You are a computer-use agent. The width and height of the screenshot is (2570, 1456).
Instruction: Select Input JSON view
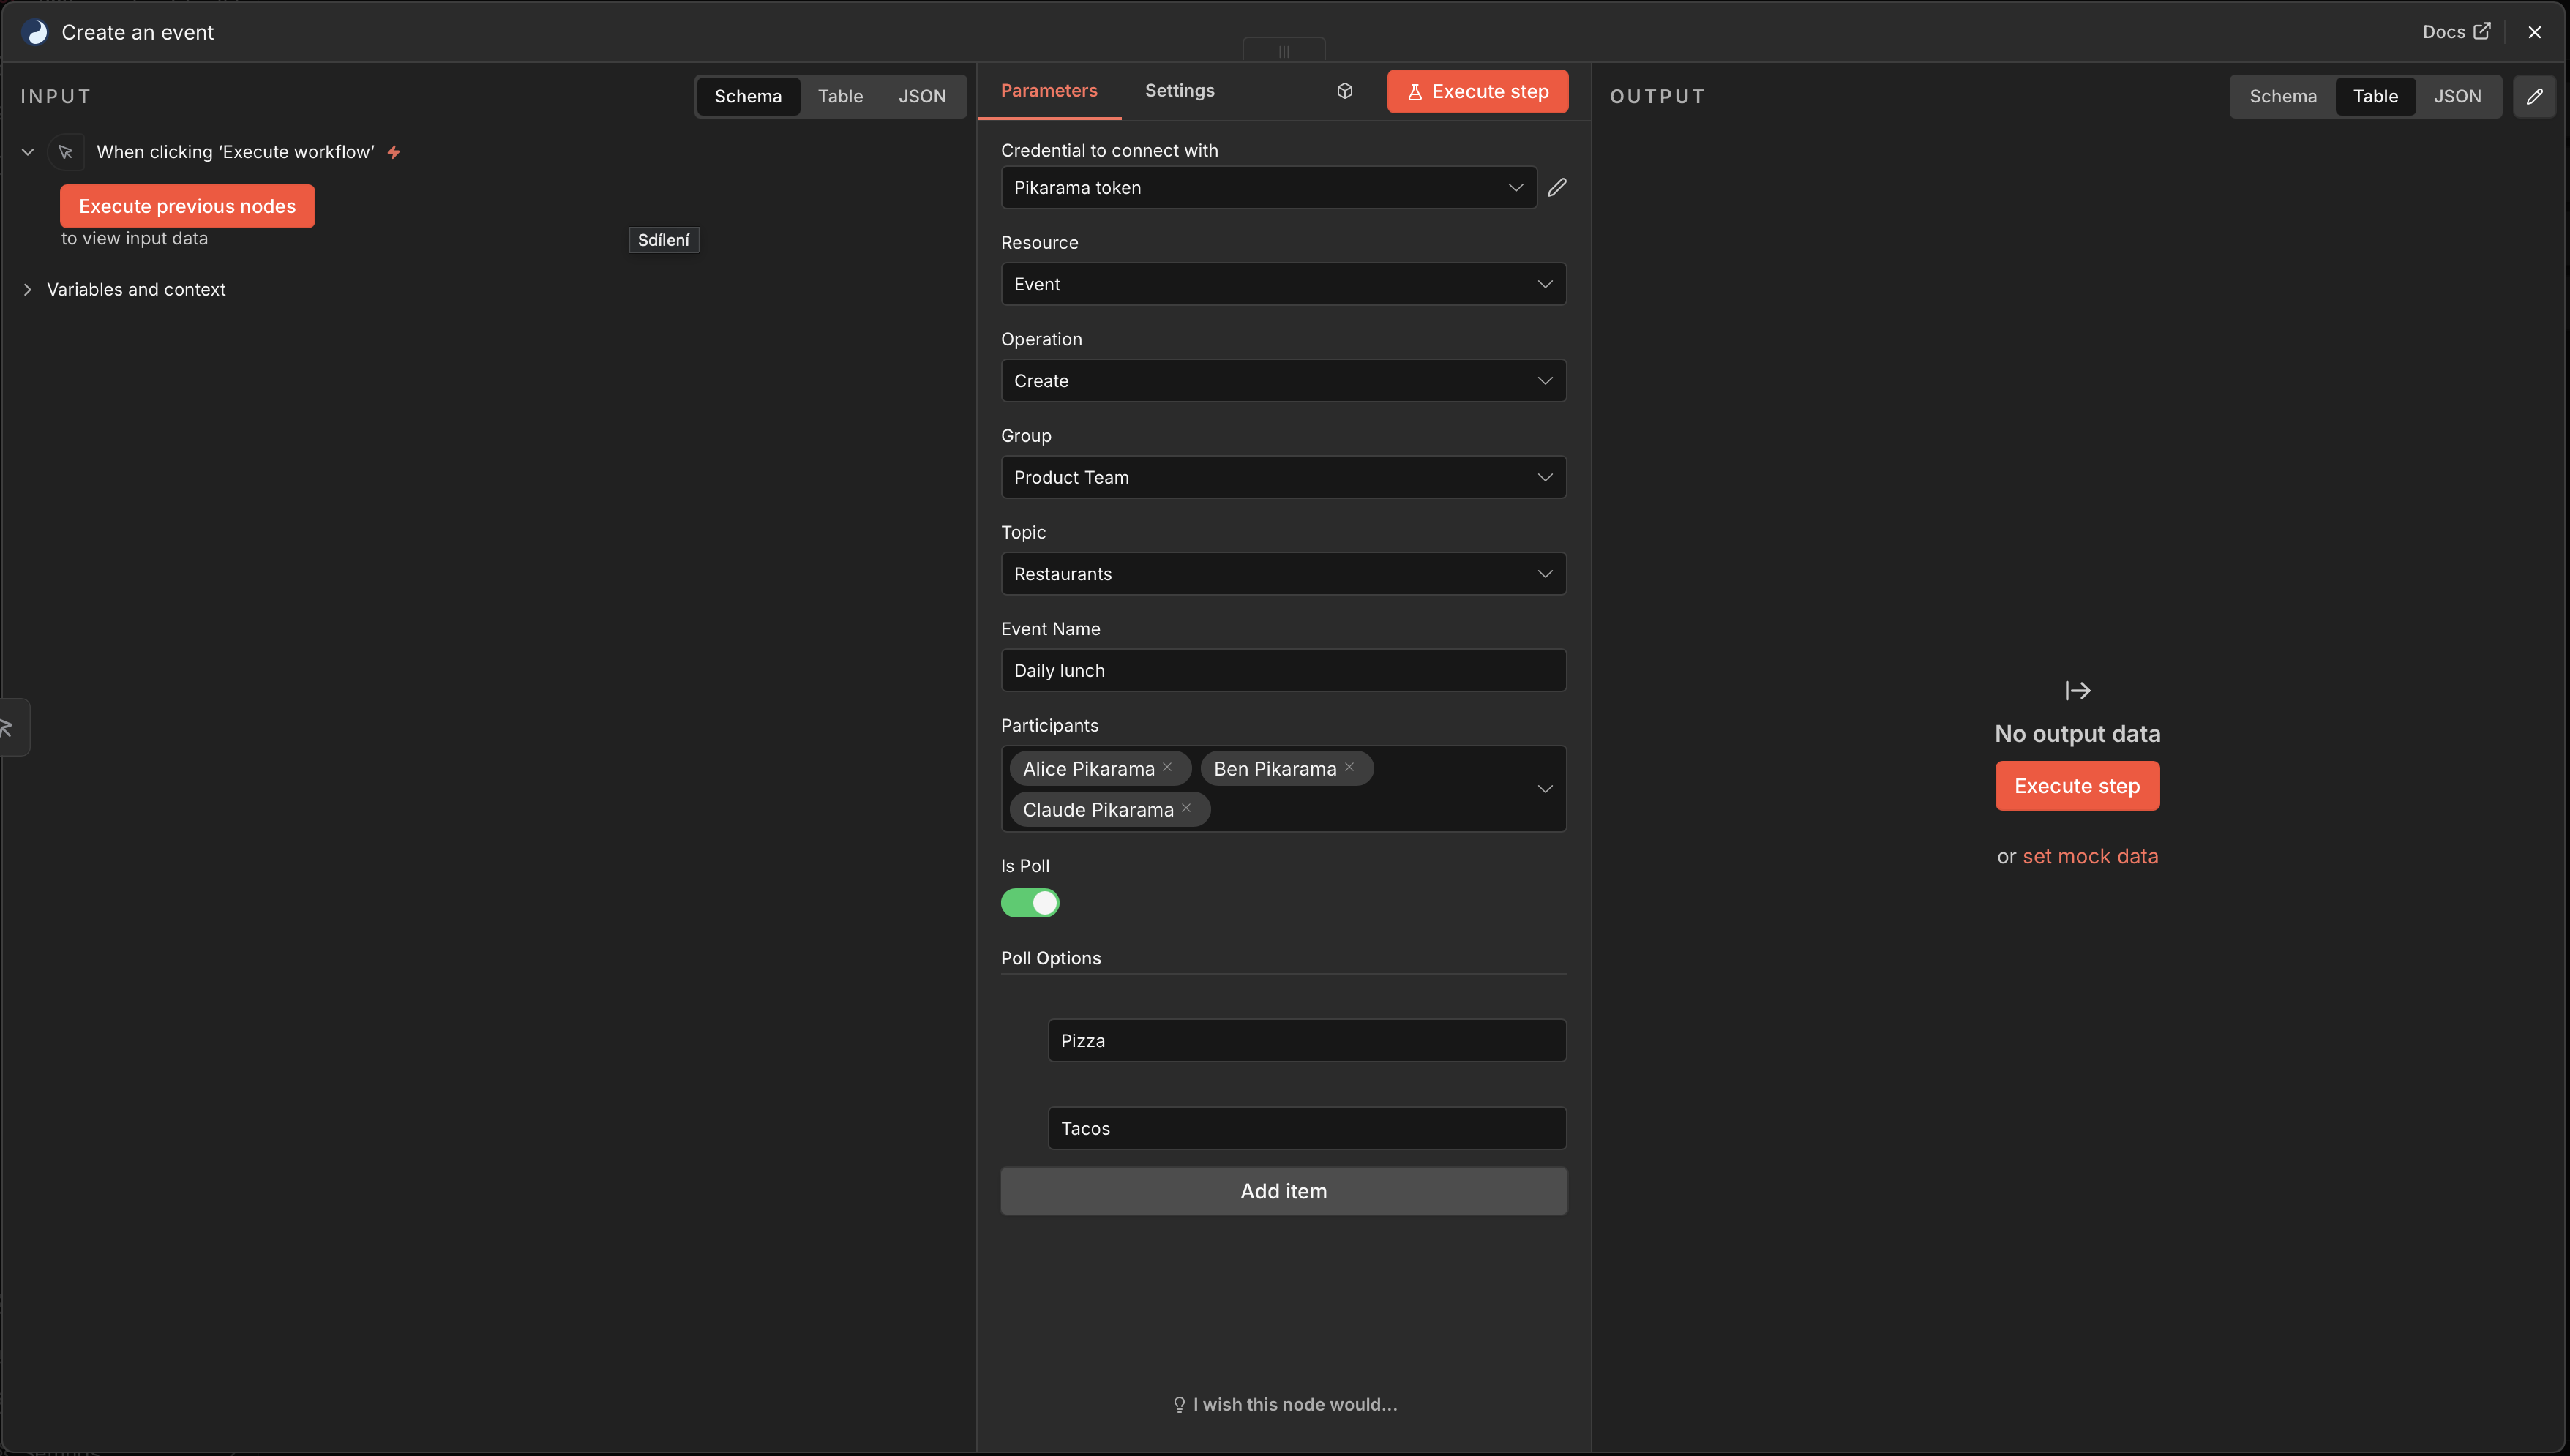pos(921,96)
